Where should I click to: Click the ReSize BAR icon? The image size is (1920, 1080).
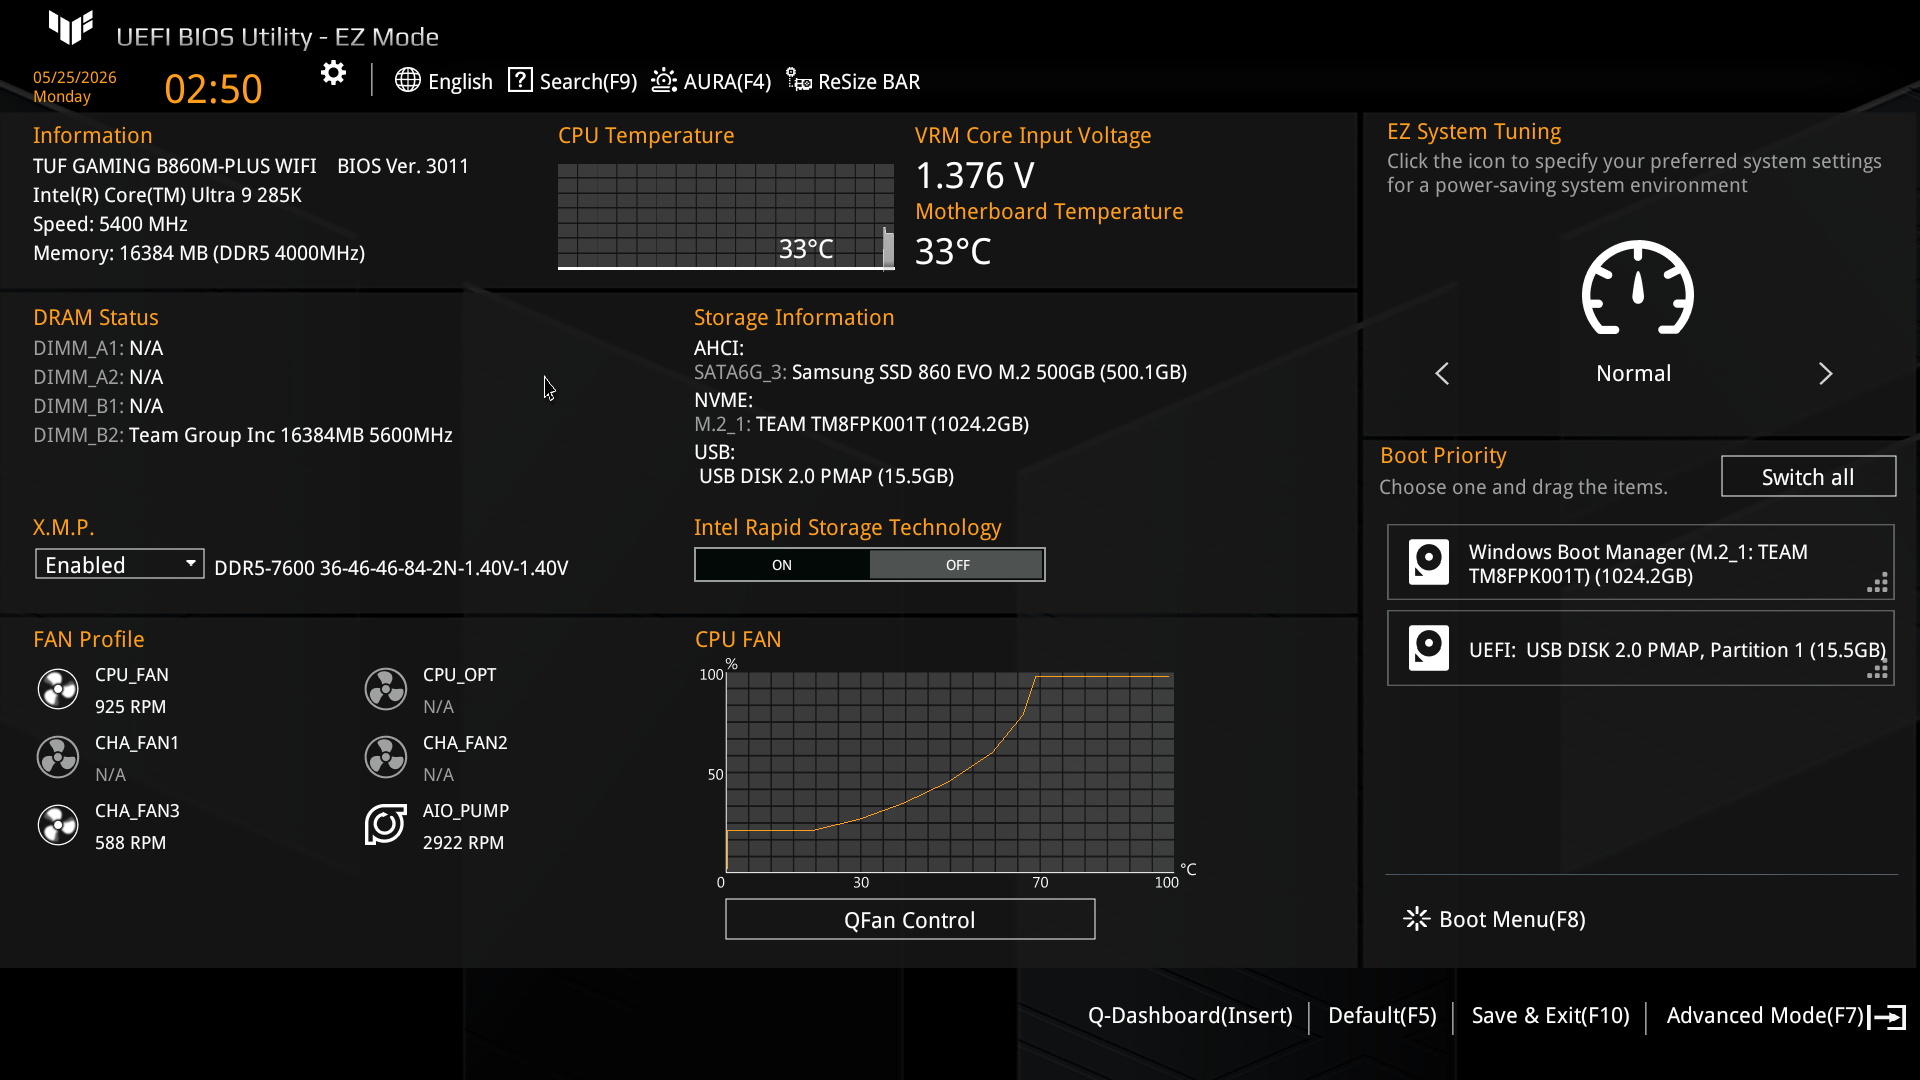[x=798, y=80]
